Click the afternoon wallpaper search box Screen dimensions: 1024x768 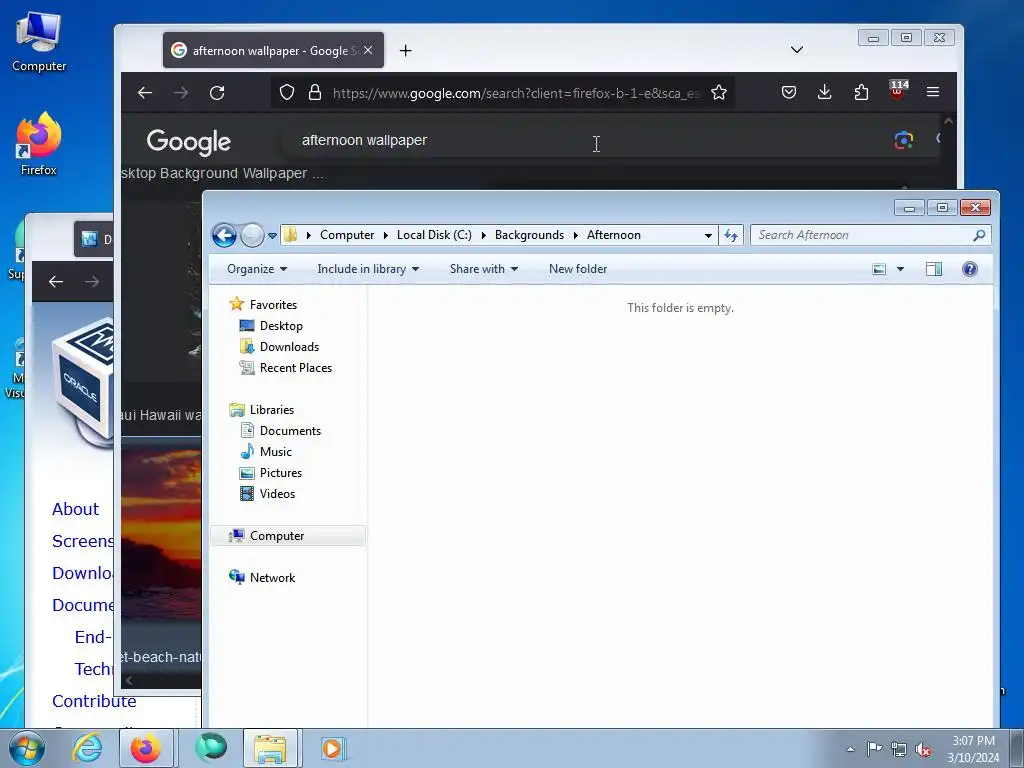[x=588, y=140]
